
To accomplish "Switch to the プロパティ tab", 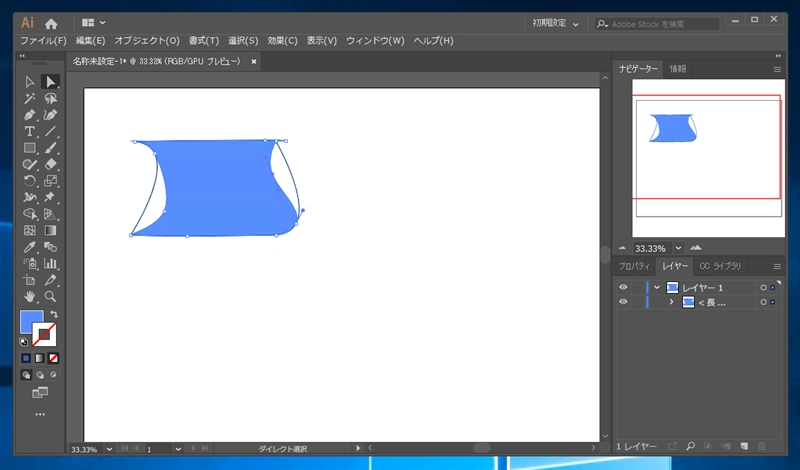I will tap(634, 266).
